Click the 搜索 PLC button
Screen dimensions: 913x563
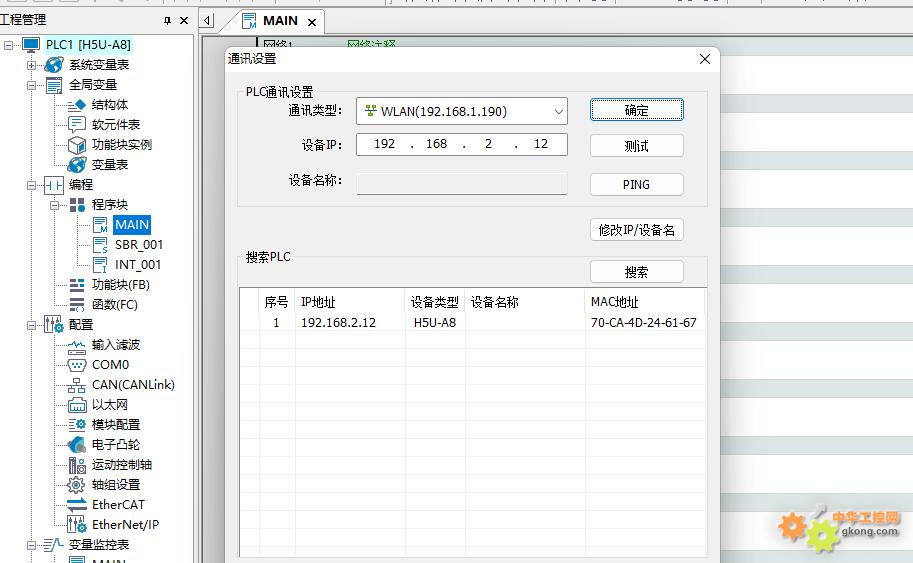click(x=636, y=272)
